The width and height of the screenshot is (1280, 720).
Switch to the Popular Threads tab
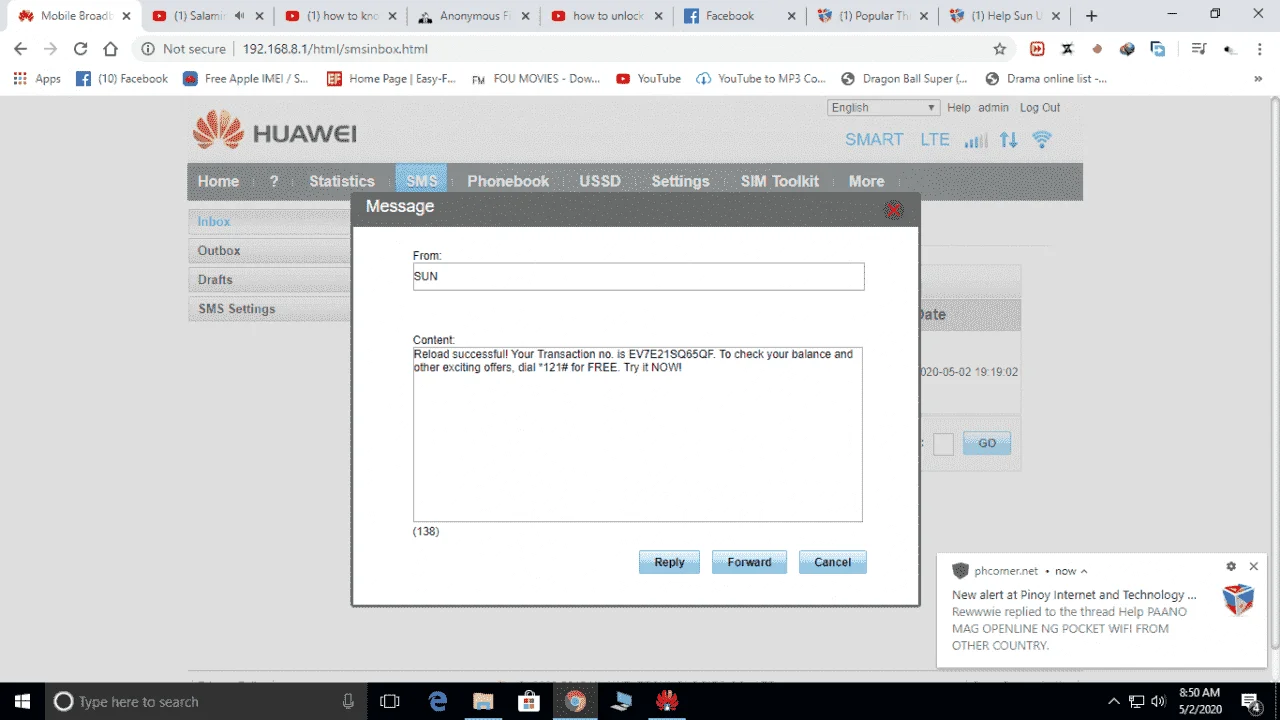click(870, 16)
